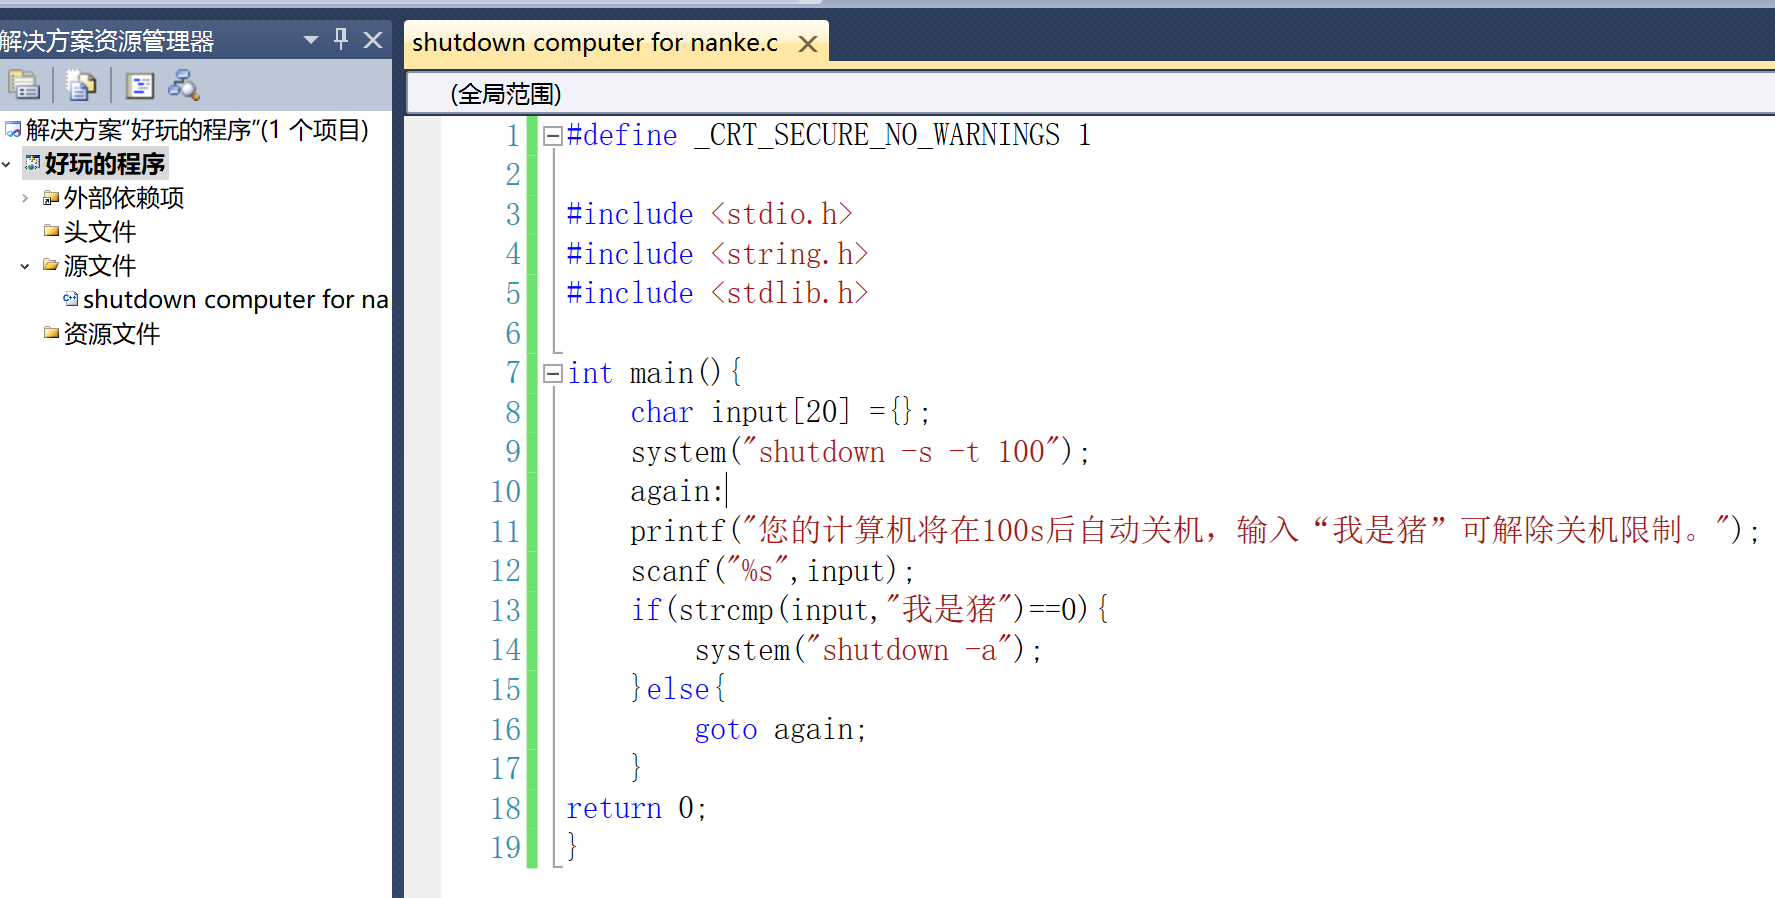Click the open folder icon of 源文件
The image size is (1775, 898).
click(51, 265)
